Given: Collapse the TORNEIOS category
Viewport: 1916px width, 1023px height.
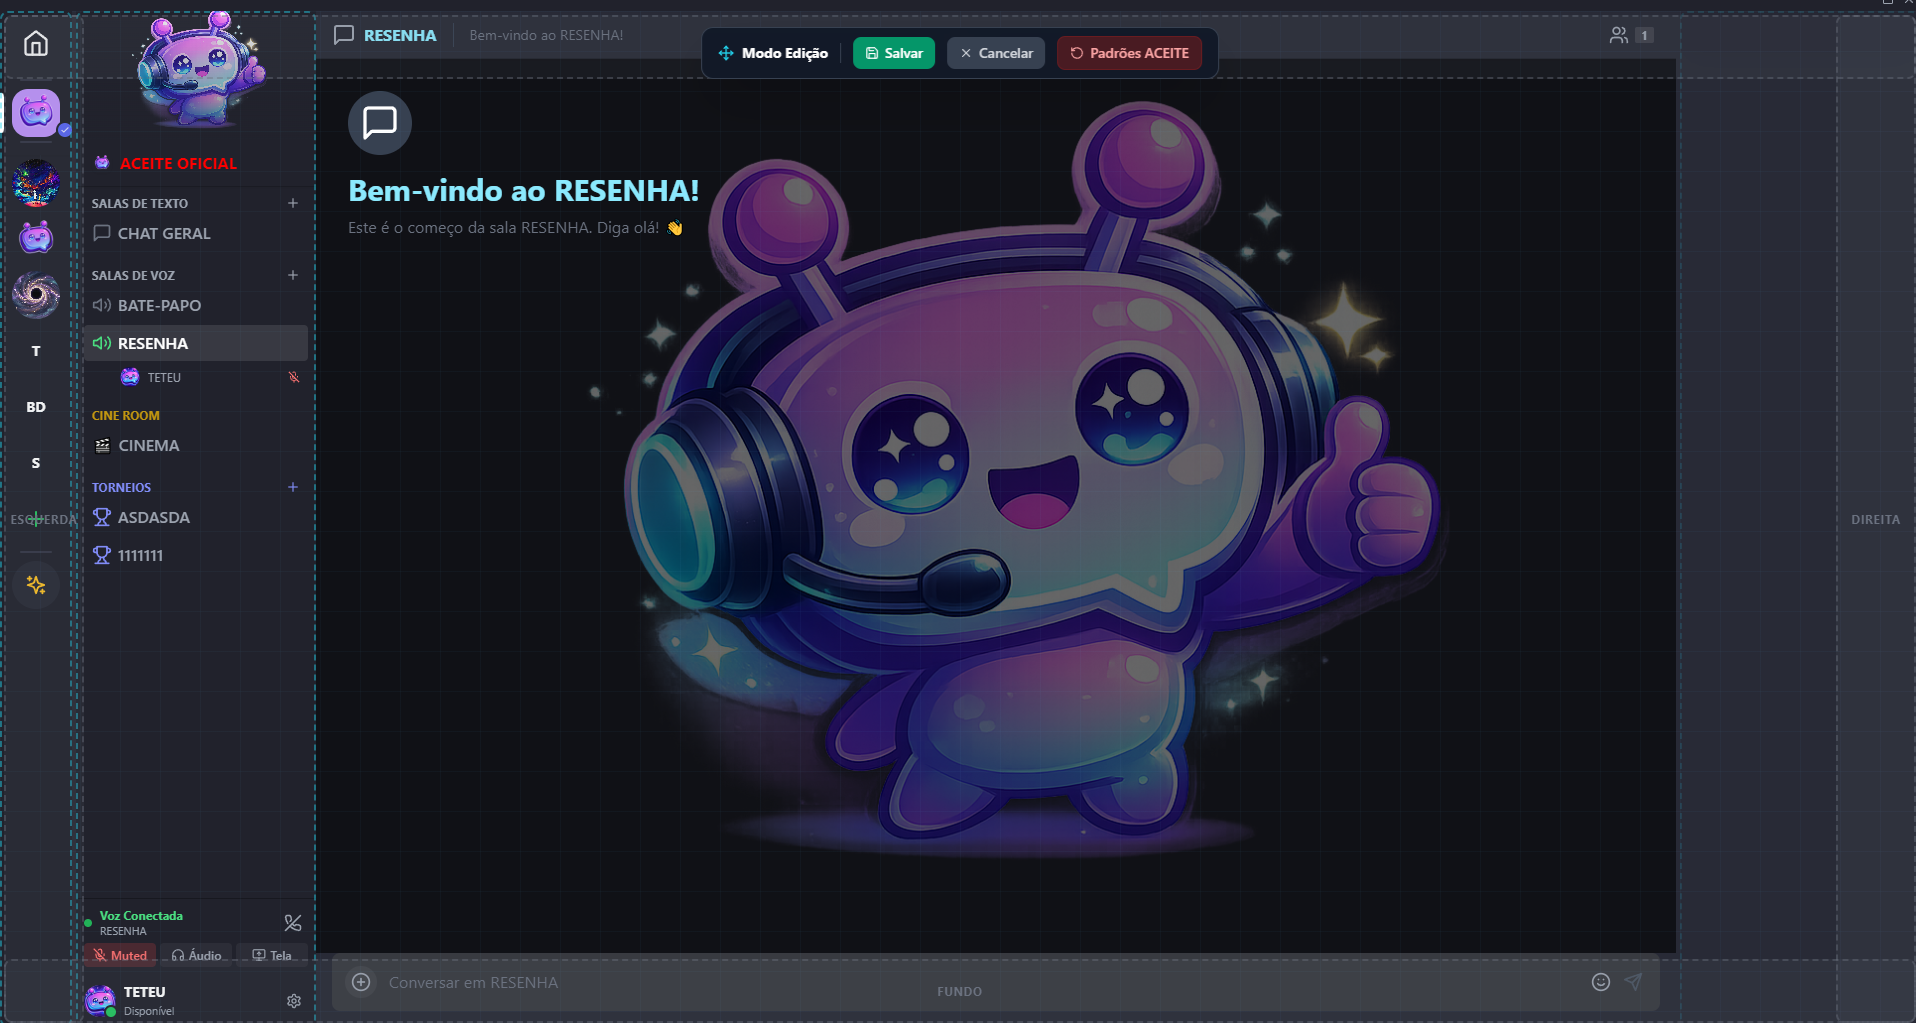Looking at the screenshot, I should click(121, 487).
